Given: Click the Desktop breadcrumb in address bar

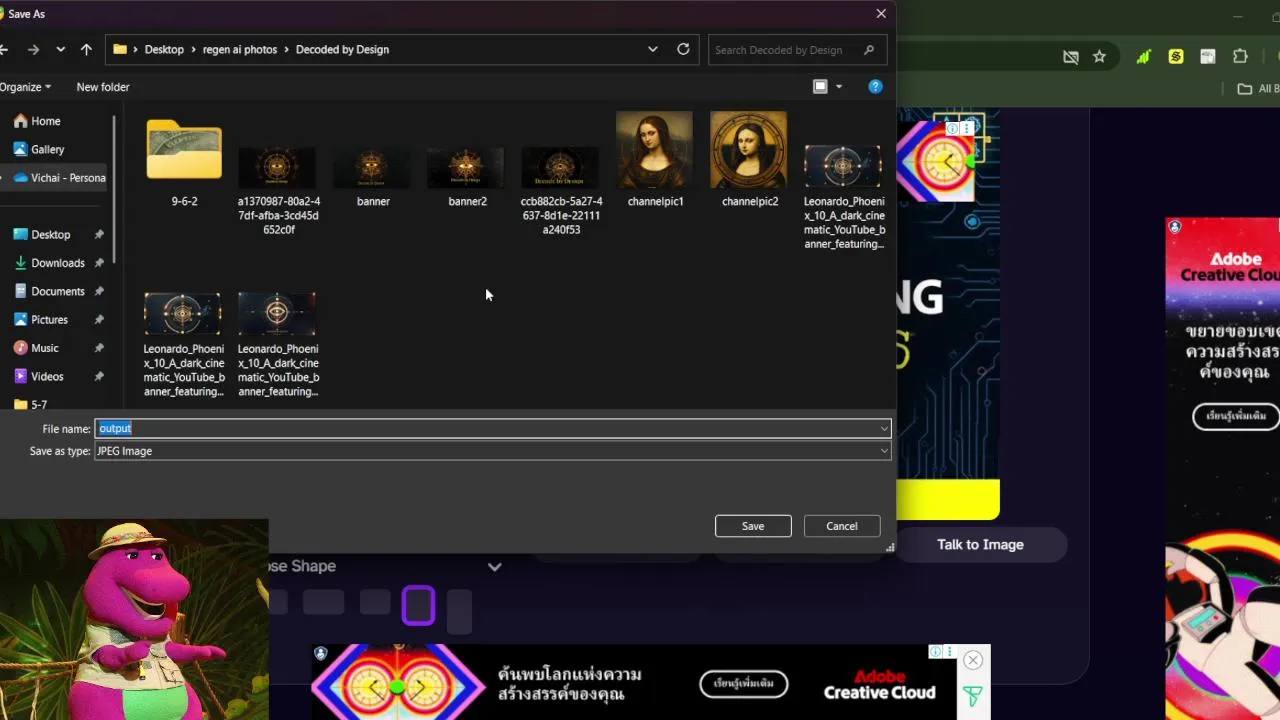Looking at the screenshot, I should (x=164, y=49).
